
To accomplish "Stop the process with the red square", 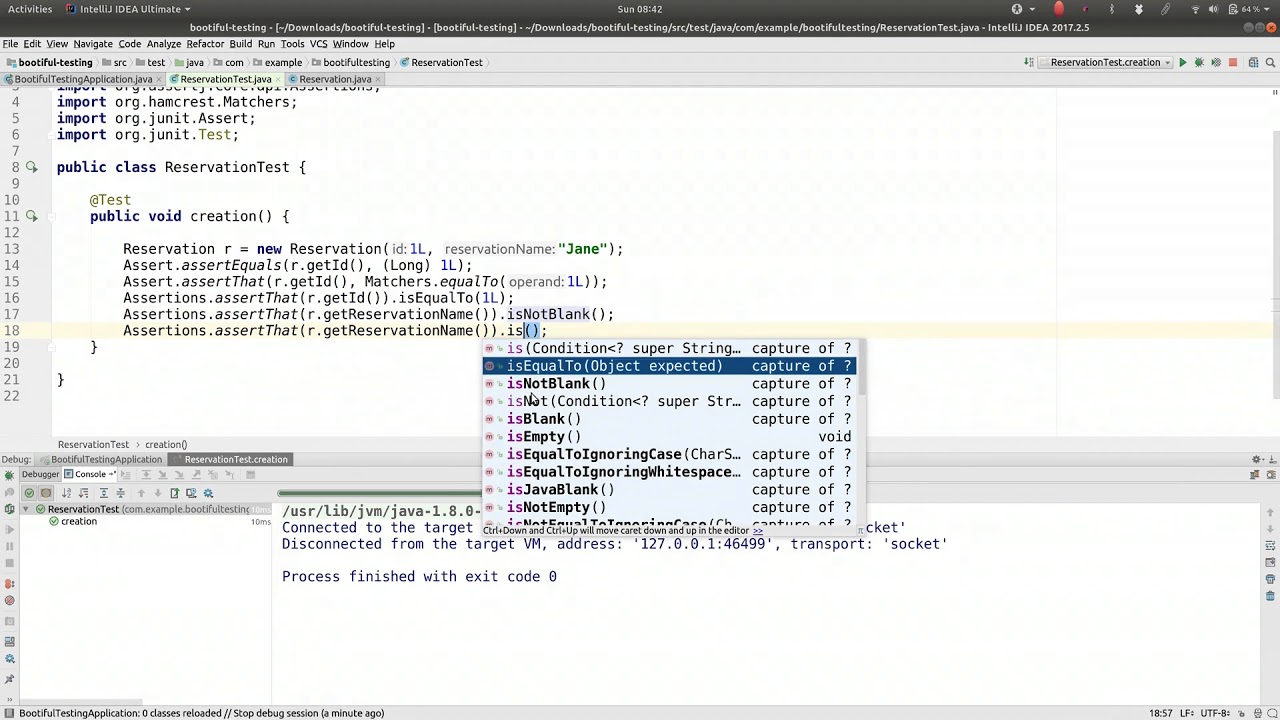I will (1233, 62).
